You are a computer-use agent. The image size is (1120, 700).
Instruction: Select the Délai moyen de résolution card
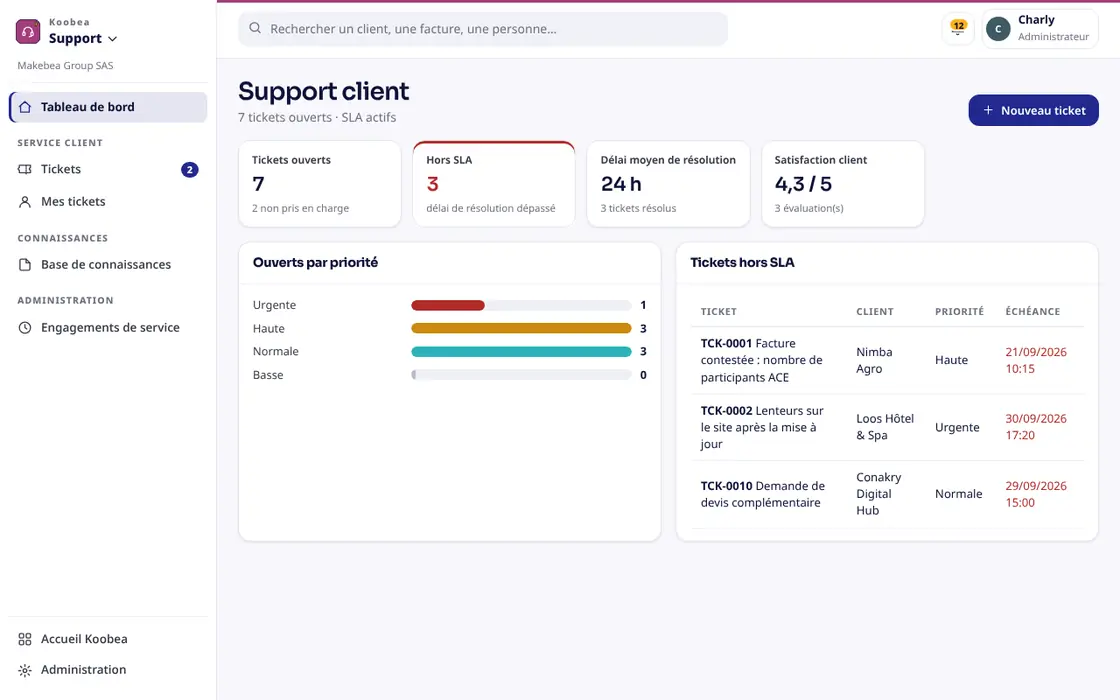[x=668, y=184]
